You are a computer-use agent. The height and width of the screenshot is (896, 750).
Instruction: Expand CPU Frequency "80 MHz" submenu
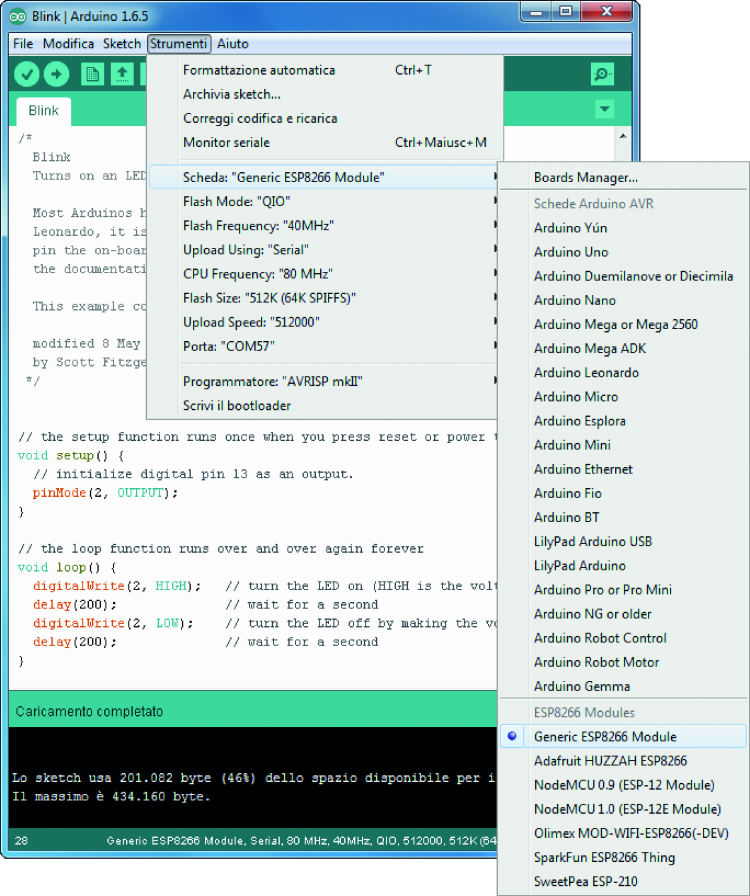click(324, 274)
